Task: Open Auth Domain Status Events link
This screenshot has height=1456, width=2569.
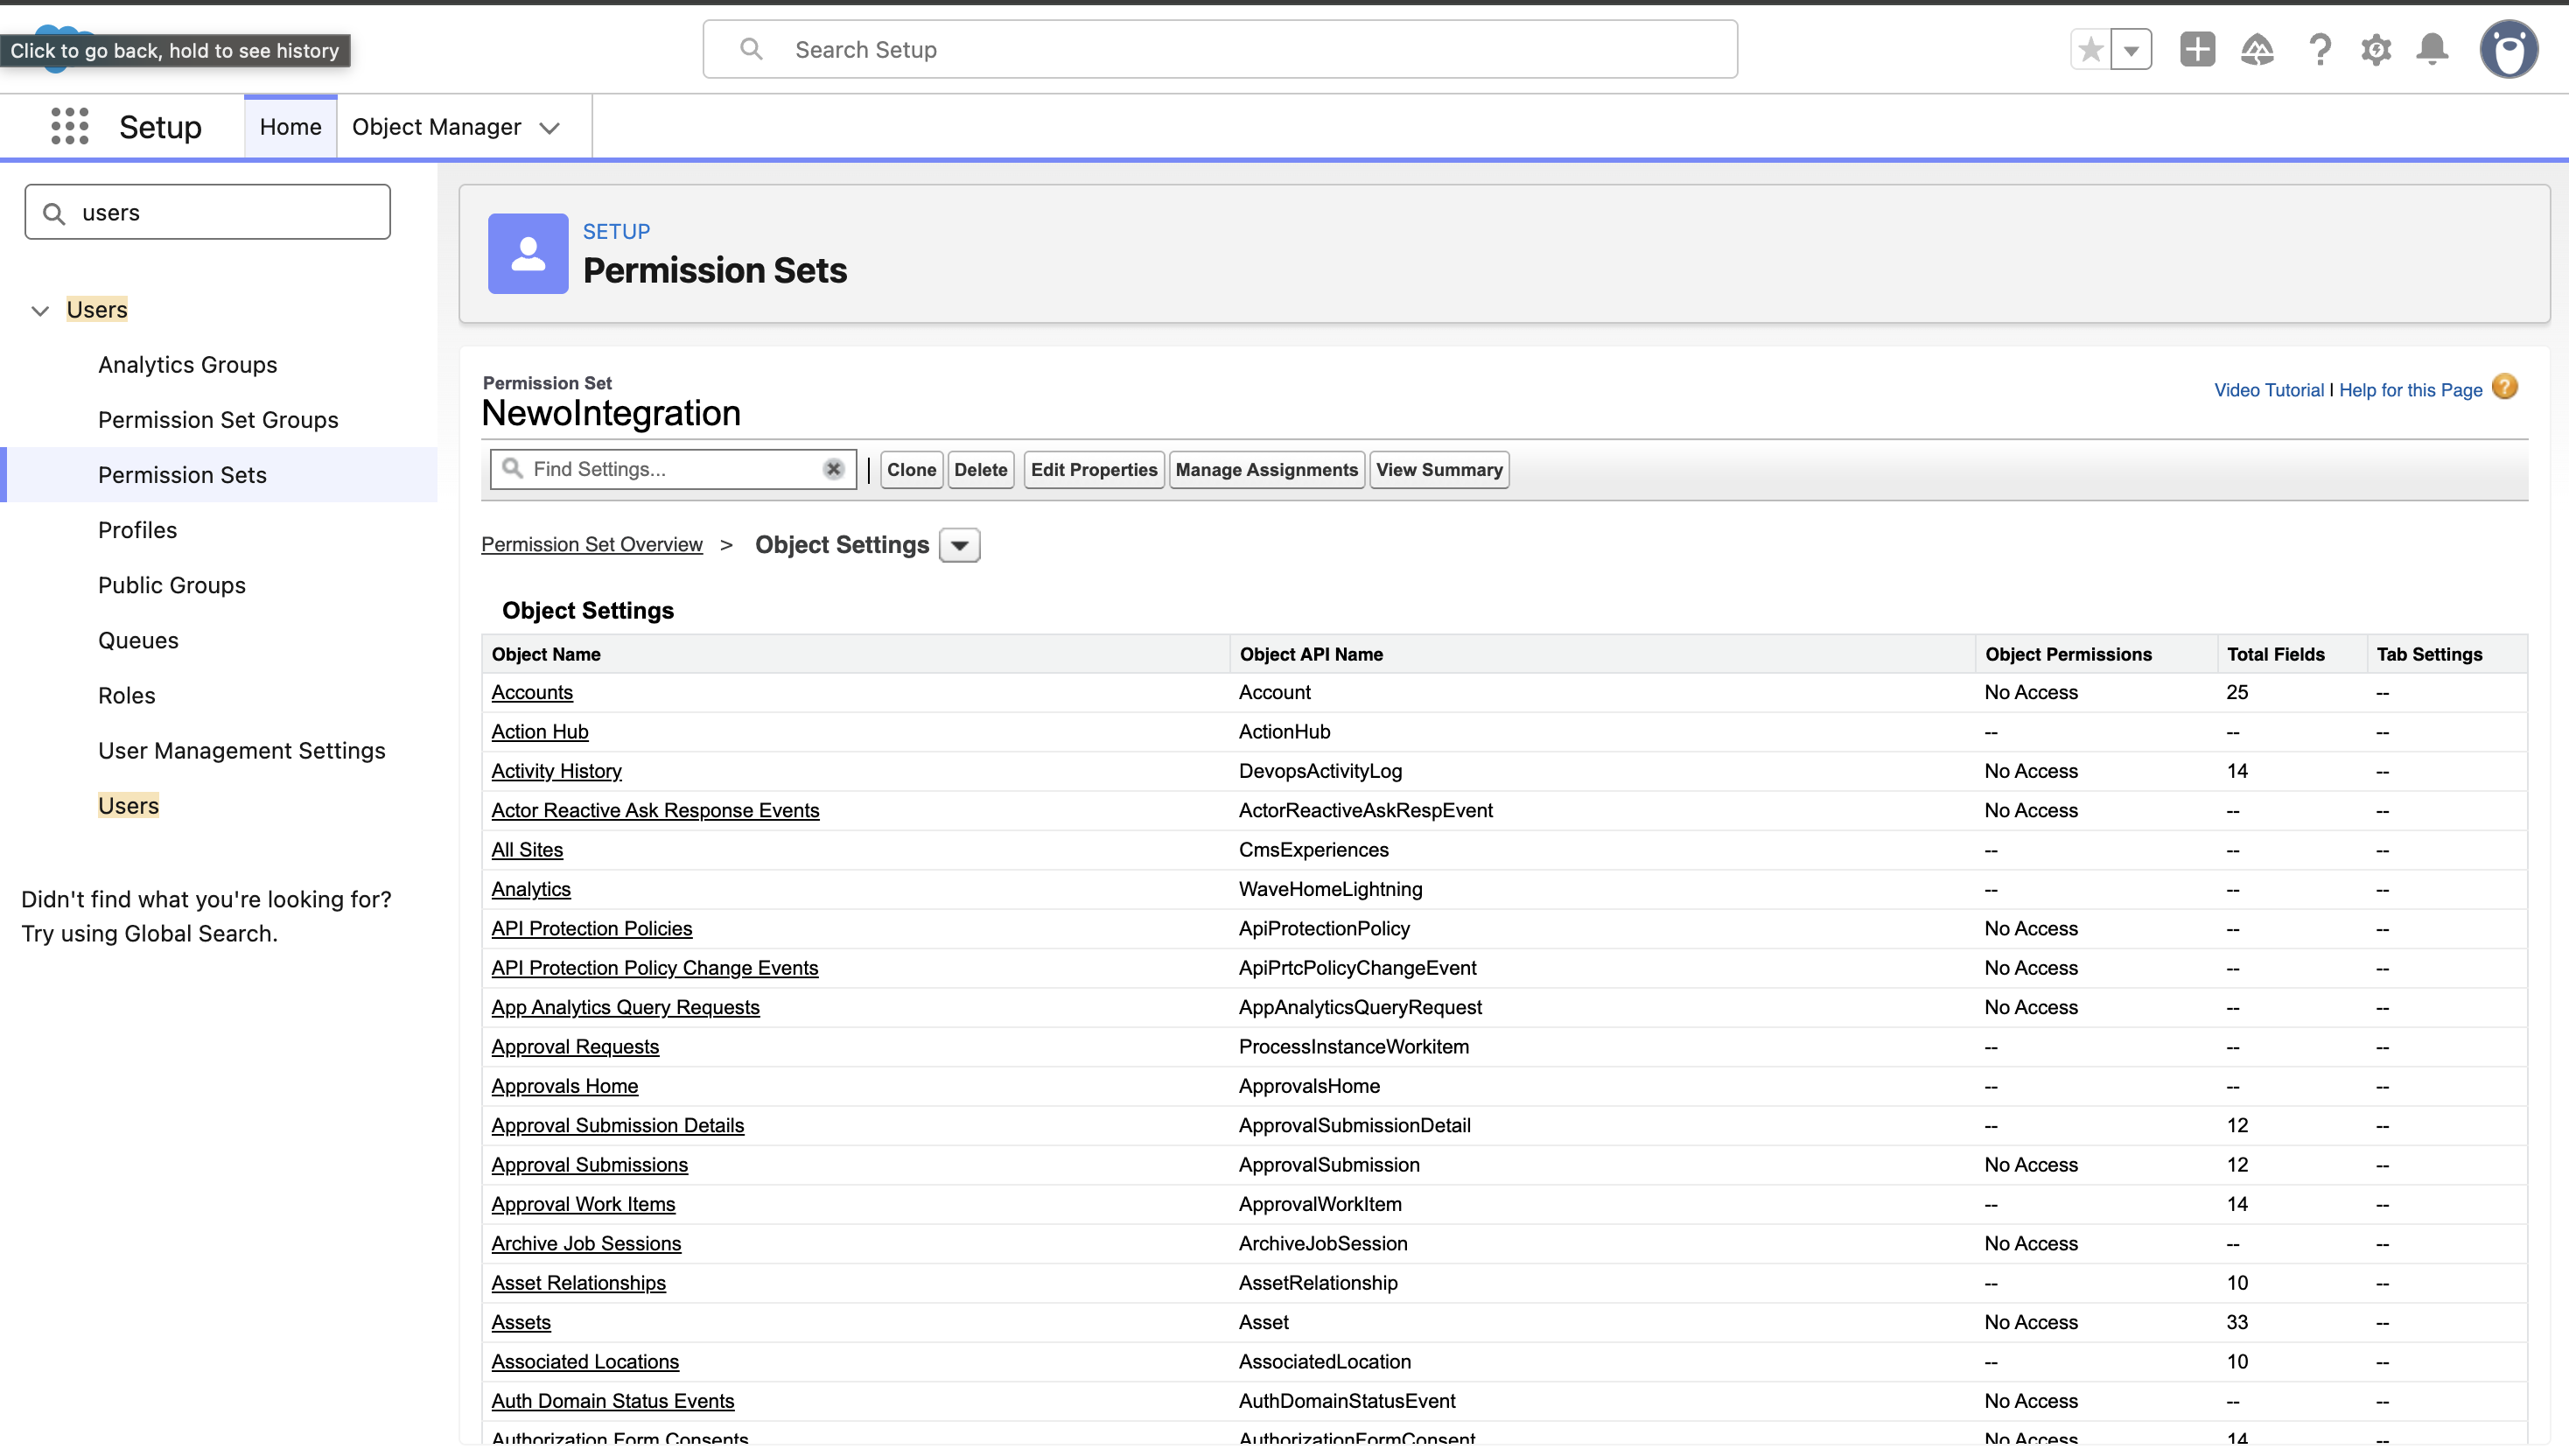Action: (x=612, y=1400)
